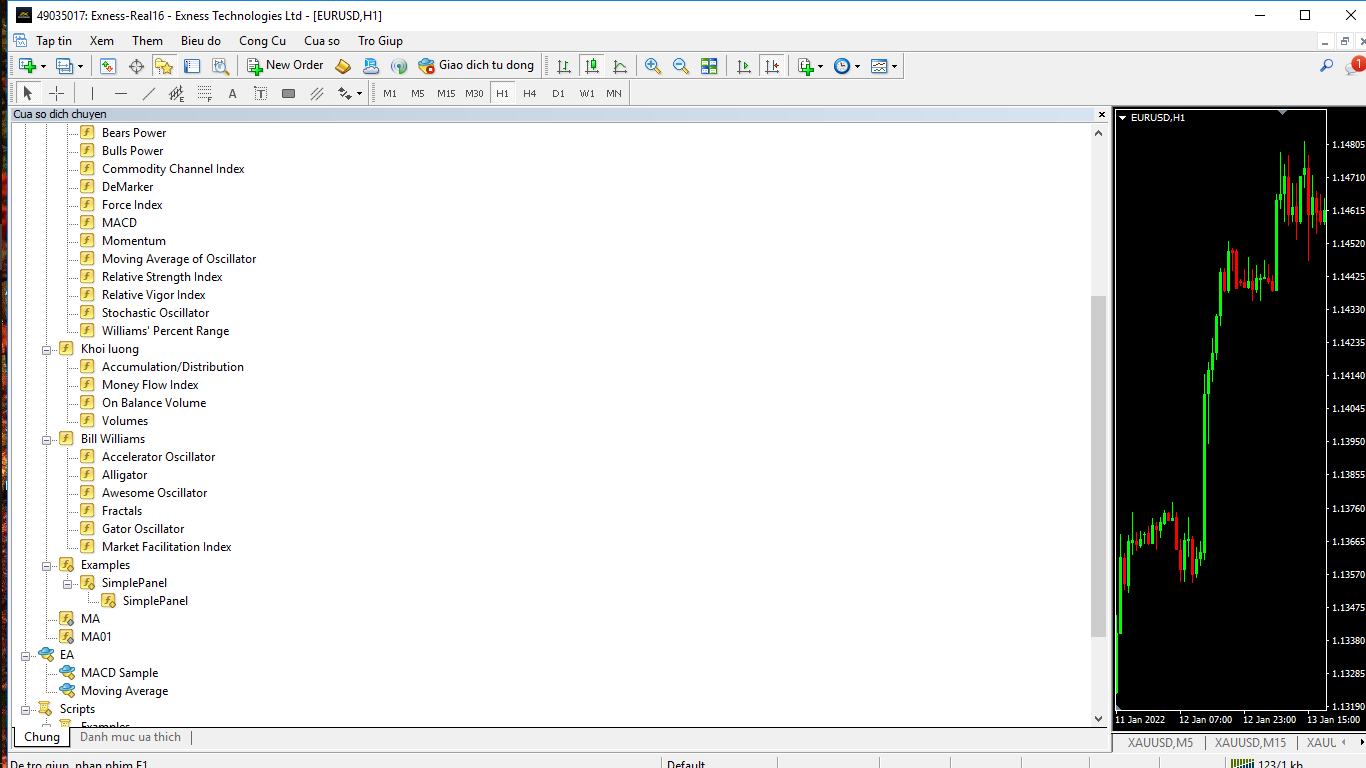The width and height of the screenshot is (1366, 768).
Task: Switch timeframe to D1
Action: point(558,93)
